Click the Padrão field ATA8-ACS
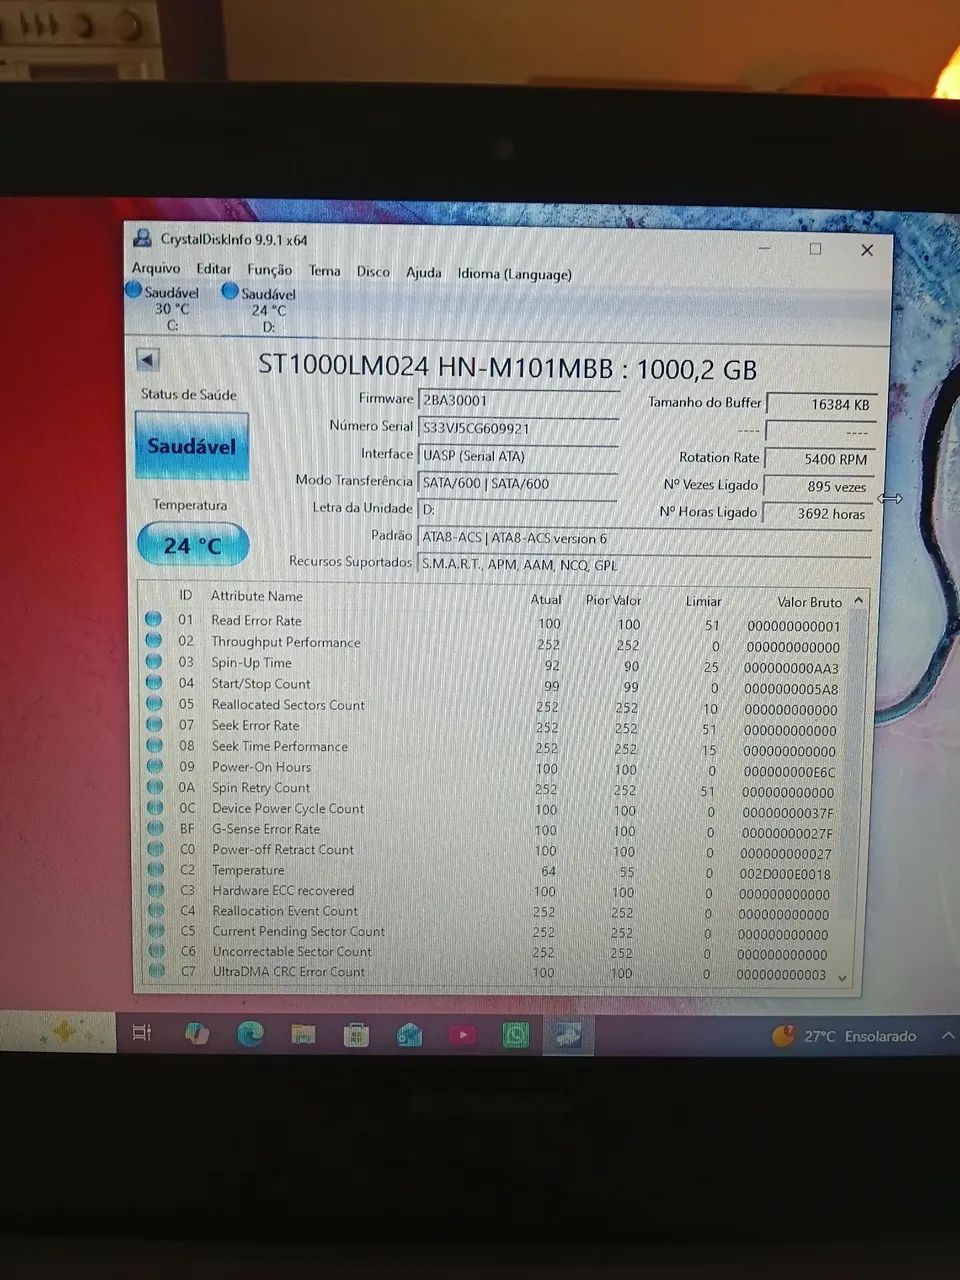The height and width of the screenshot is (1280, 960). coord(644,538)
